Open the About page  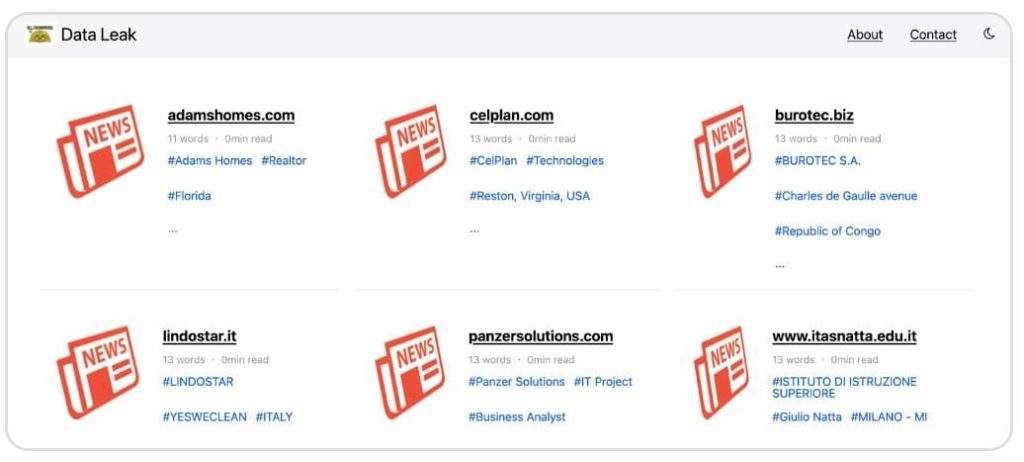[x=865, y=35]
